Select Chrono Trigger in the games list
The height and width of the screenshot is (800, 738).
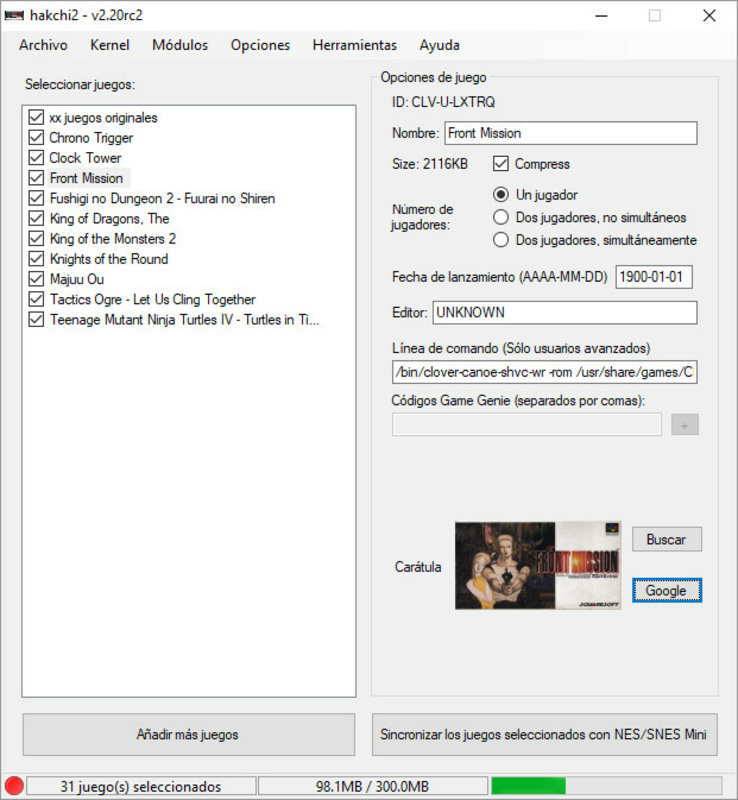pyautogui.click(x=91, y=138)
